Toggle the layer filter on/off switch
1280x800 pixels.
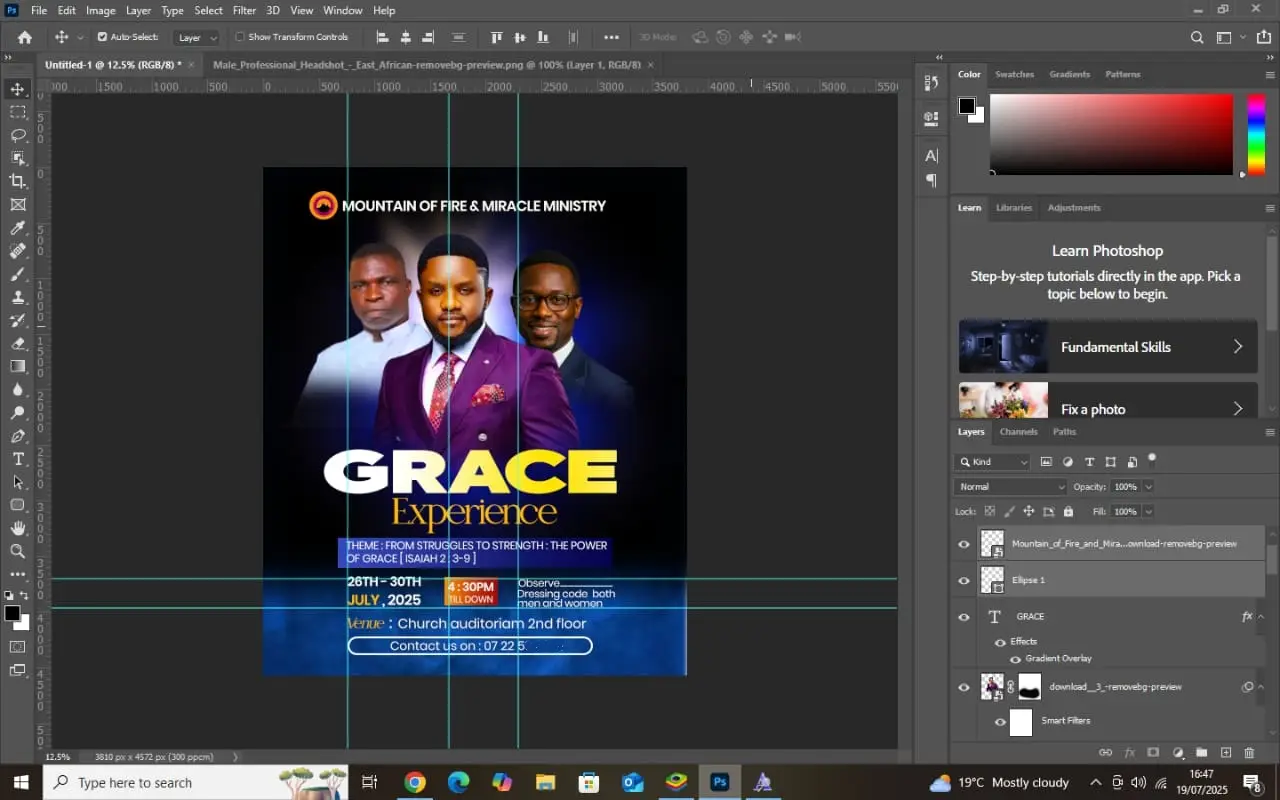1152,460
